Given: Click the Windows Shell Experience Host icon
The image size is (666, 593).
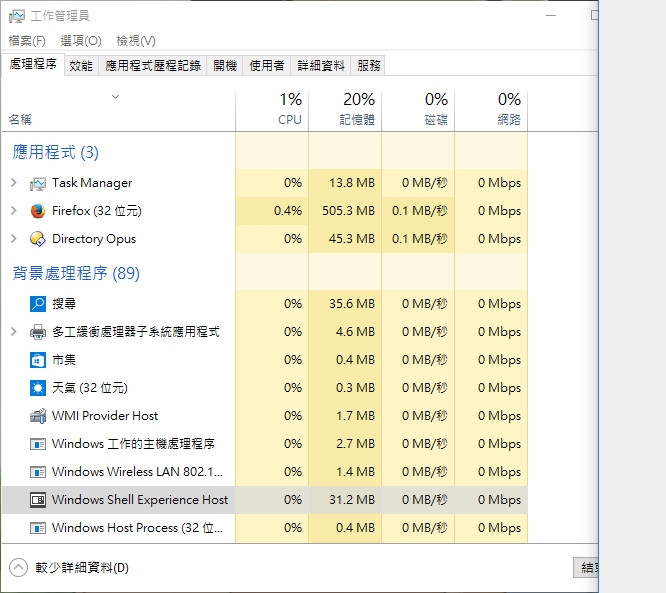Looking at the screenshot, I should (x=38, y=500).
